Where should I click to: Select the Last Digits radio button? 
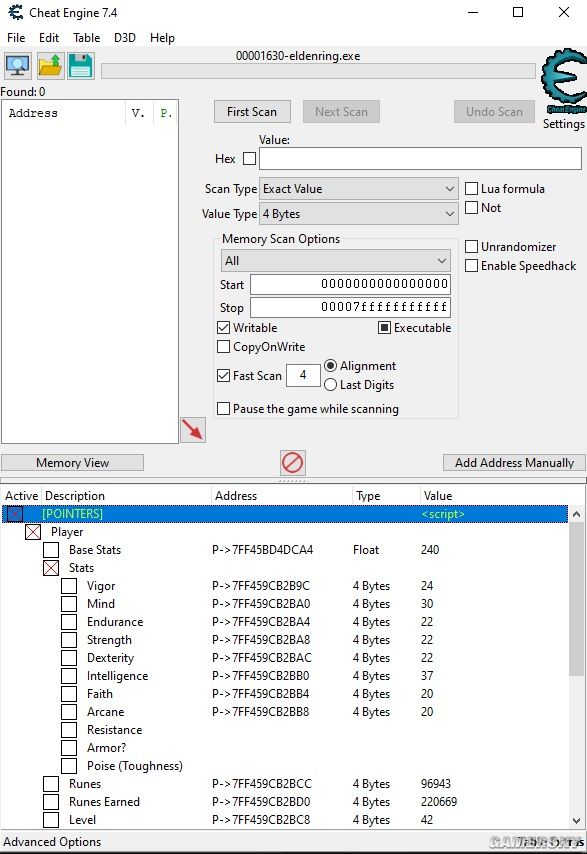tap(331, 385)
